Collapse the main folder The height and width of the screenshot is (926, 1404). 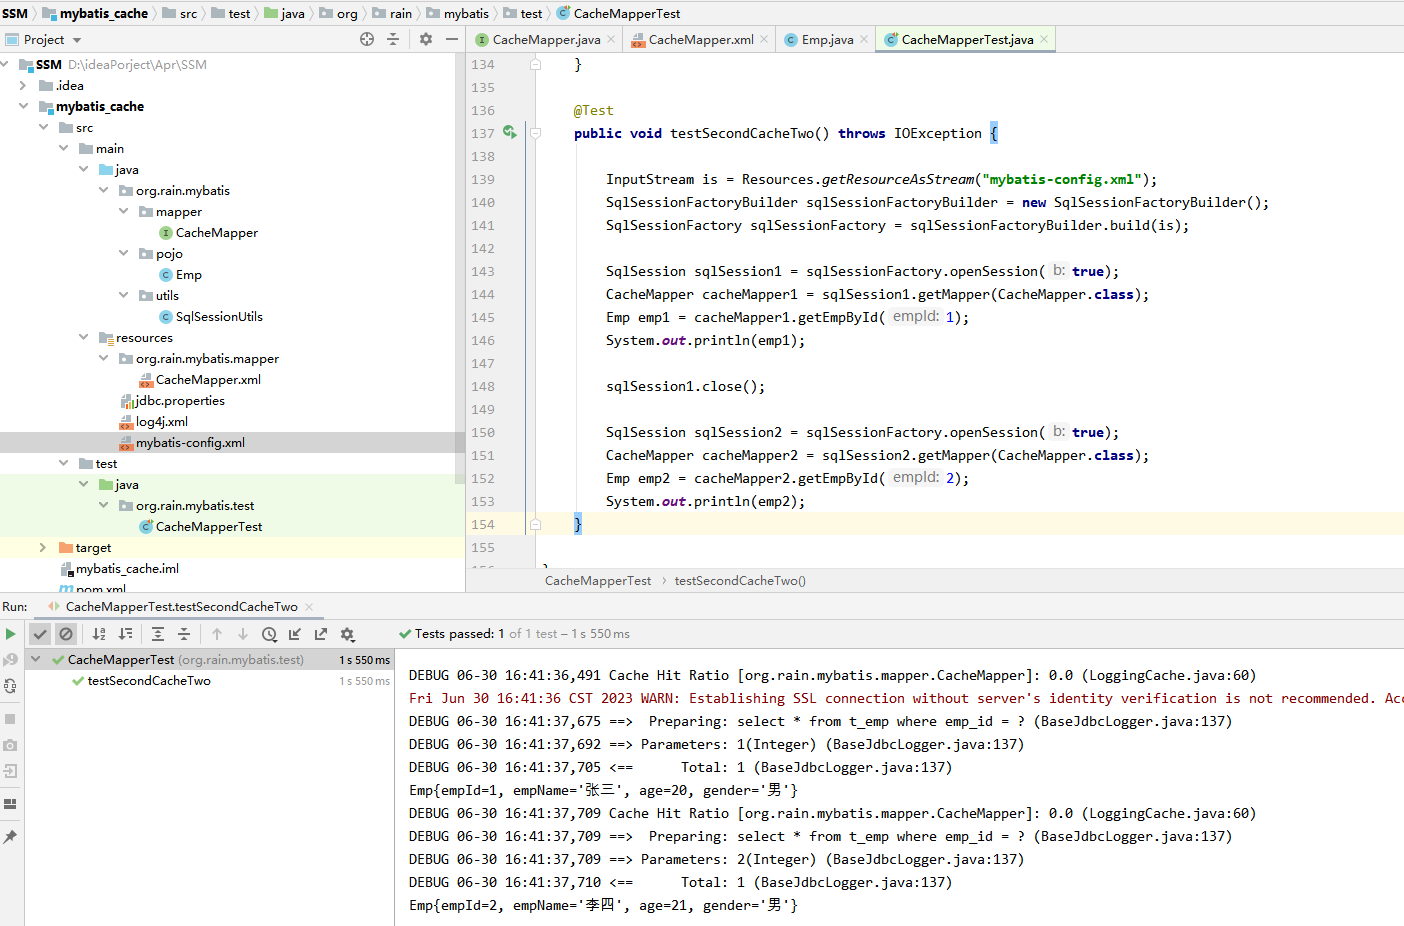pos(63,148)
